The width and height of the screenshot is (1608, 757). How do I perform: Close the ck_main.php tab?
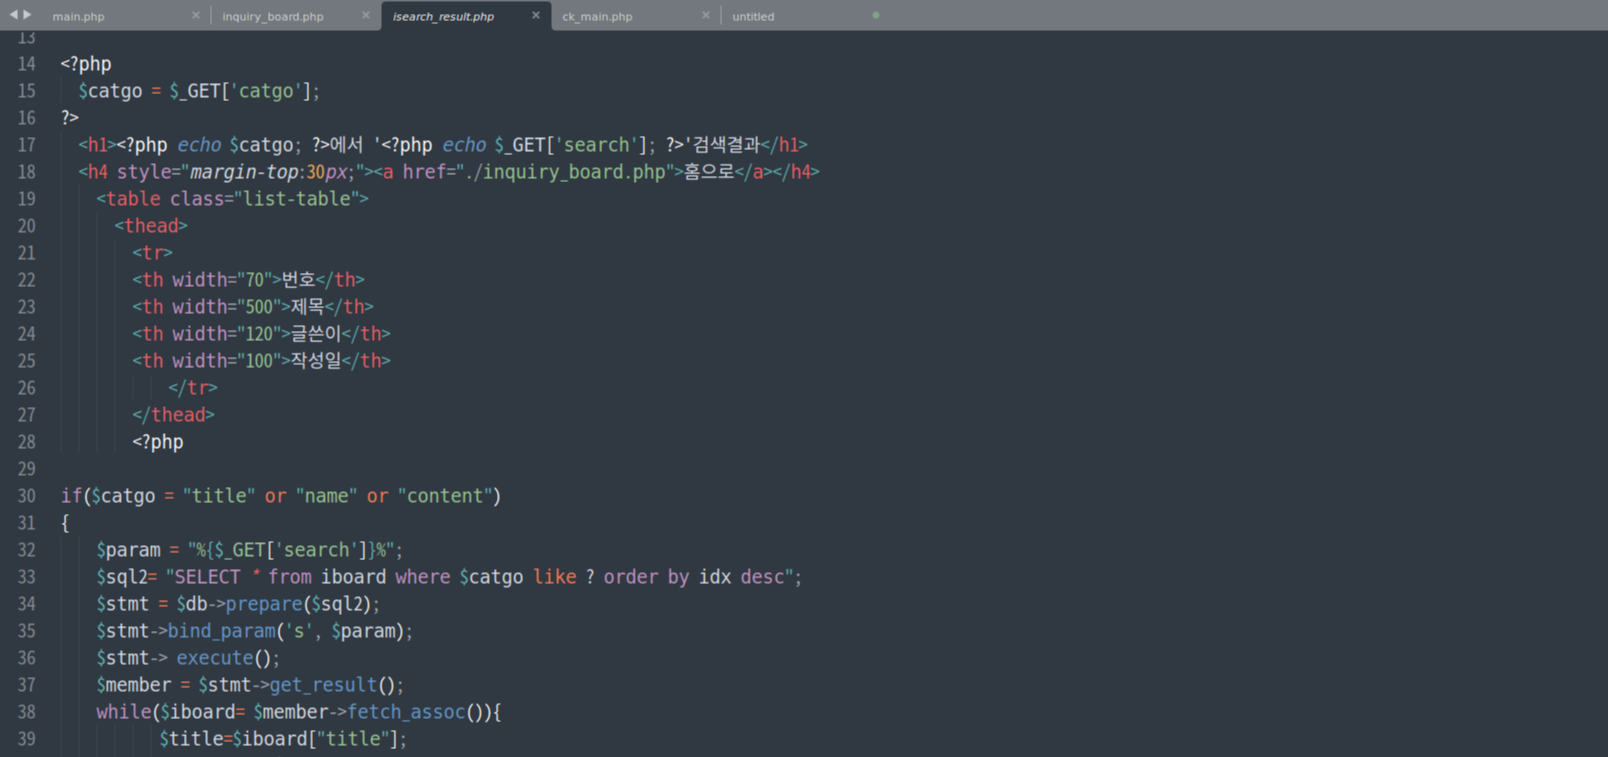click(706, 15)
